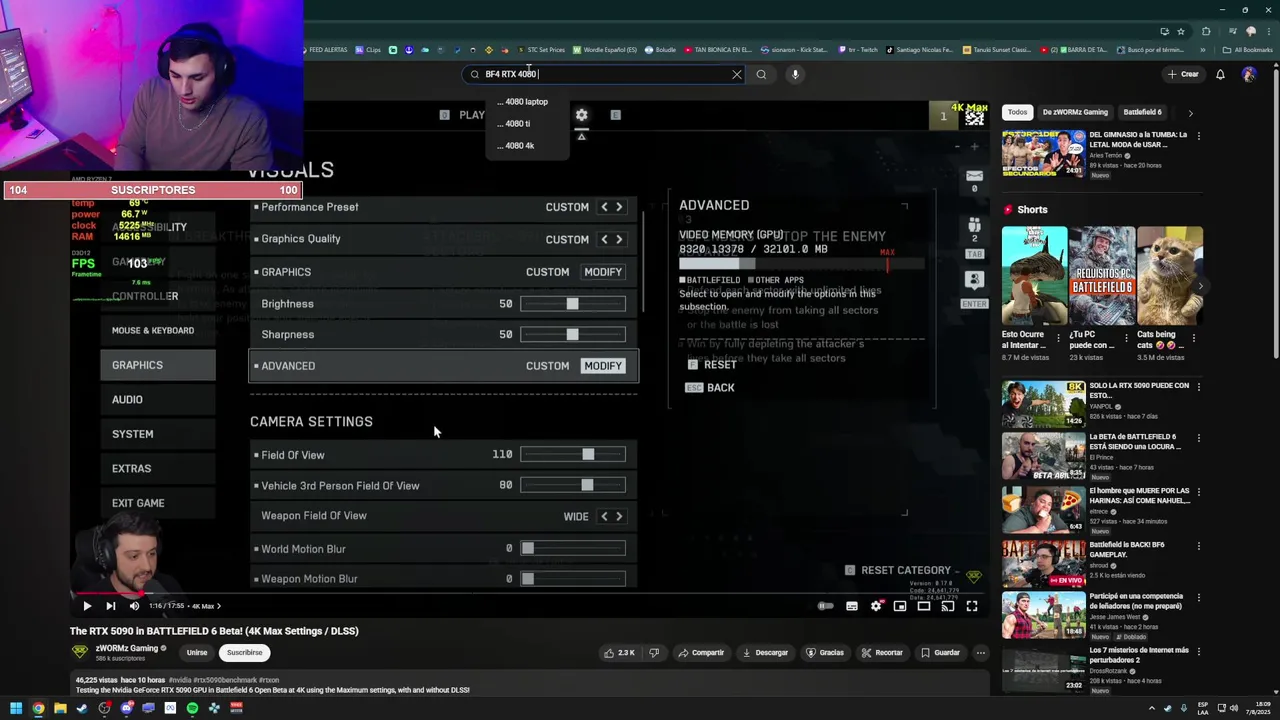Select suggestion '4080 ti'
Image resolution: width=1280 pixels, height=720 pixels.
pyautogui.click(x=527, y=124)
